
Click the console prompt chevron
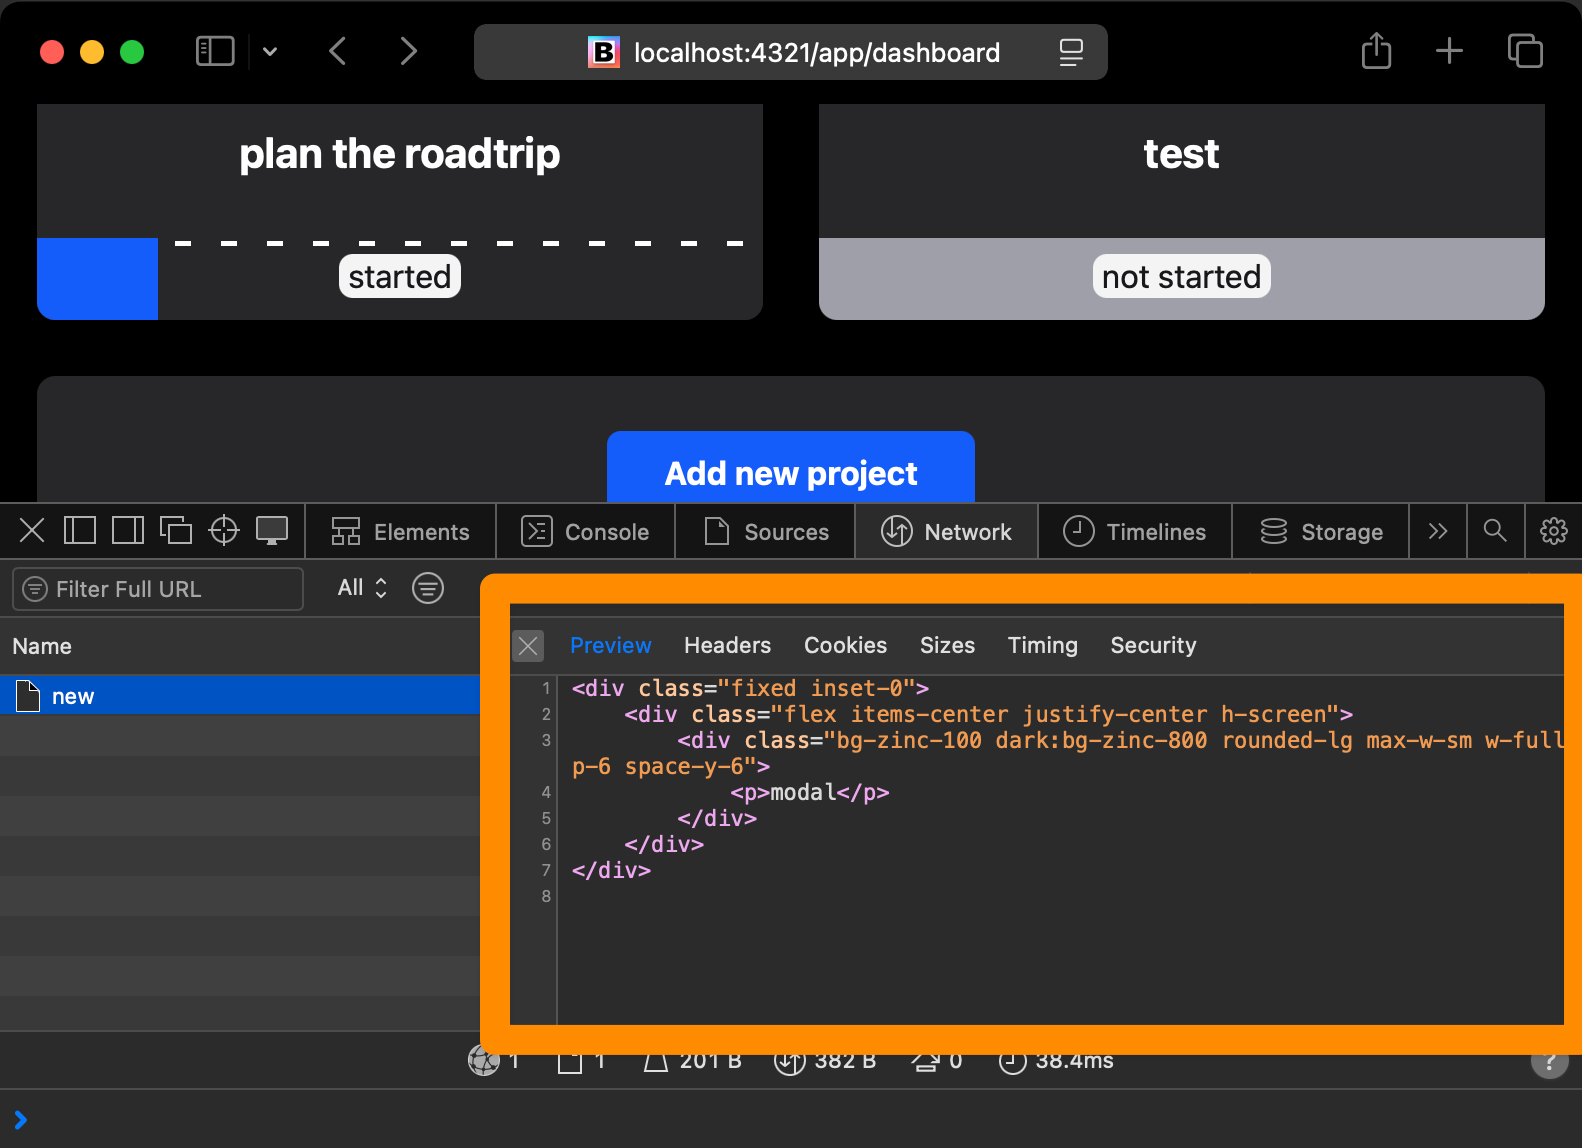click(21, 1120)
